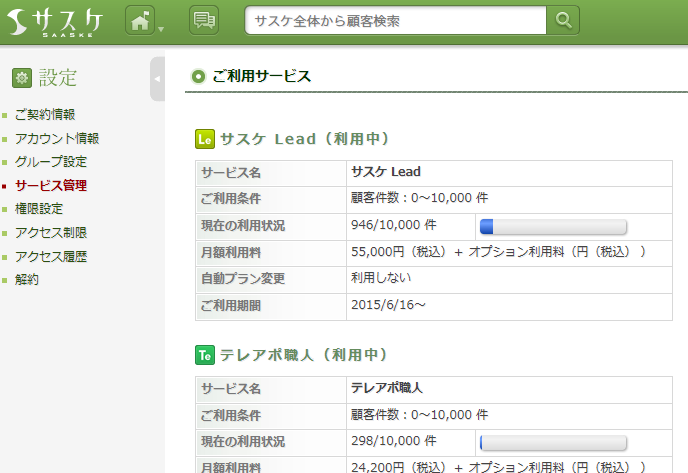Click the green Le icon for サスケ Lead
Image resolution: width=688 pixels, height=473 pixels.
pyautogui.click(x=204, y=139)
